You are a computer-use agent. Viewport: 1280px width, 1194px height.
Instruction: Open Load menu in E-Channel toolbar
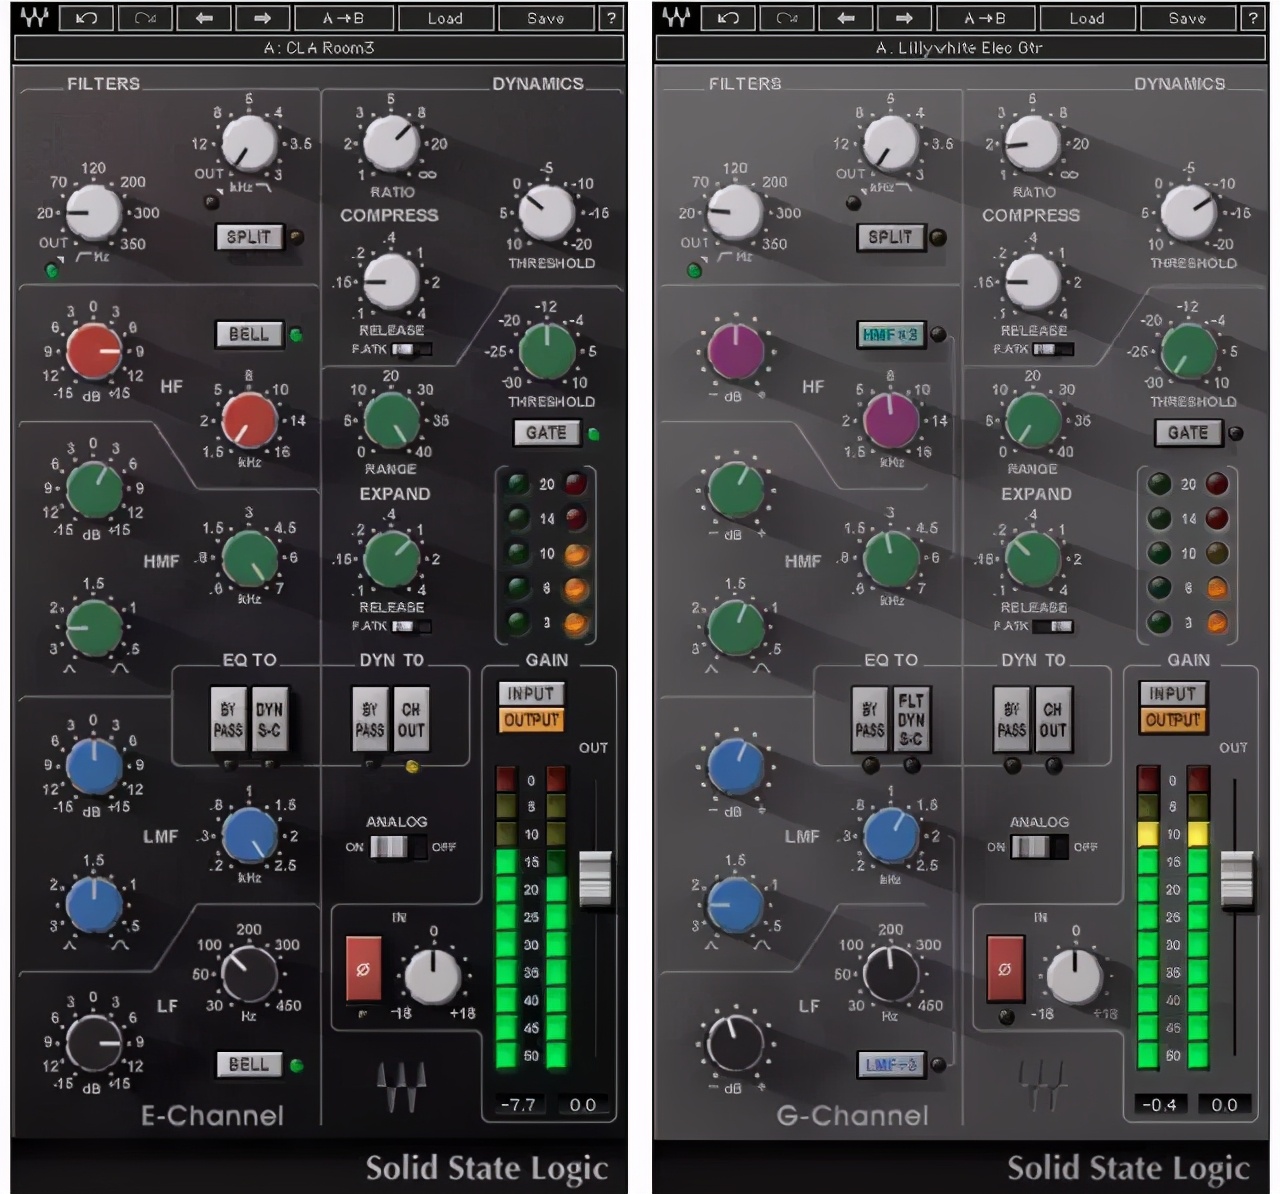coord(444,18)
